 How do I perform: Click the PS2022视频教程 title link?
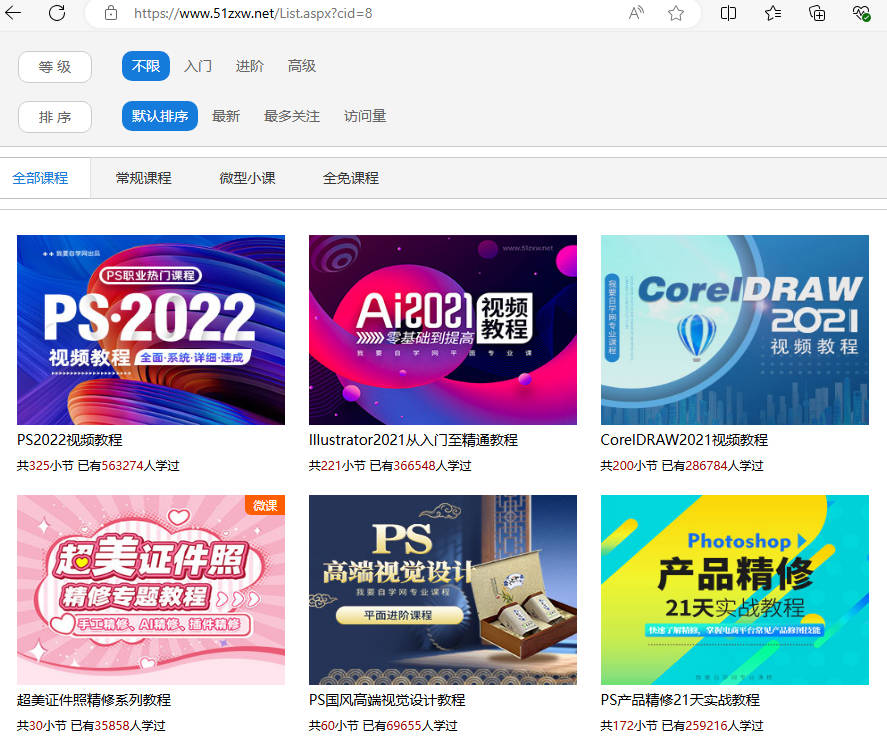pos(70,440)
